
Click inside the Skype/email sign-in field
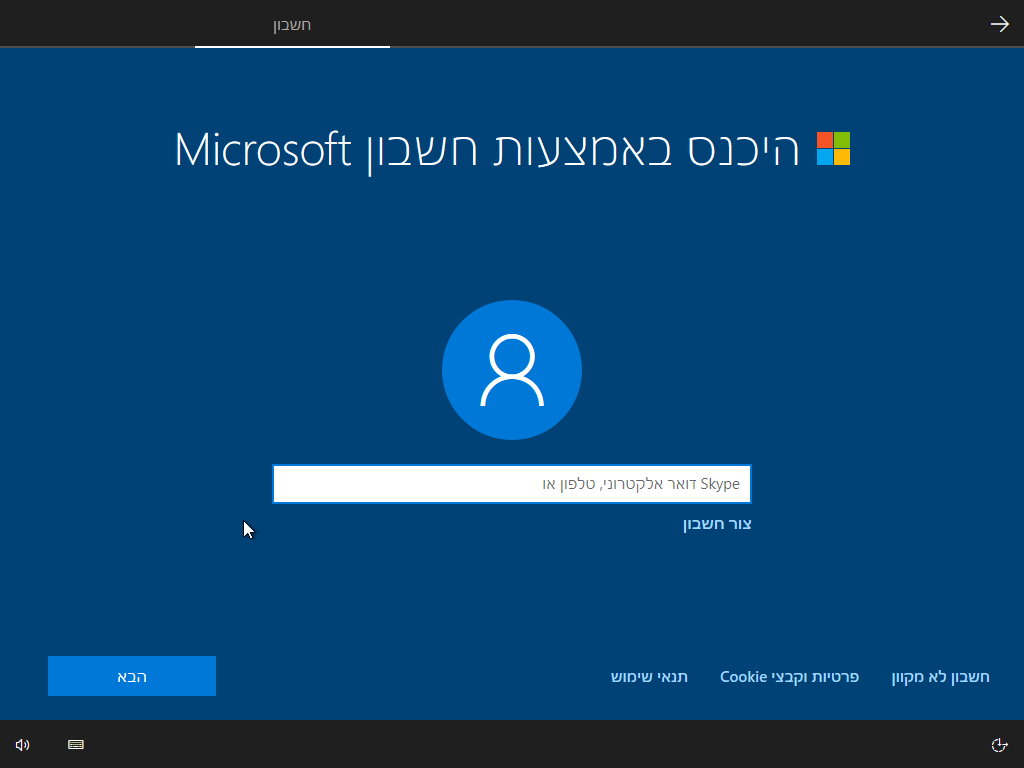coord(512,483)
